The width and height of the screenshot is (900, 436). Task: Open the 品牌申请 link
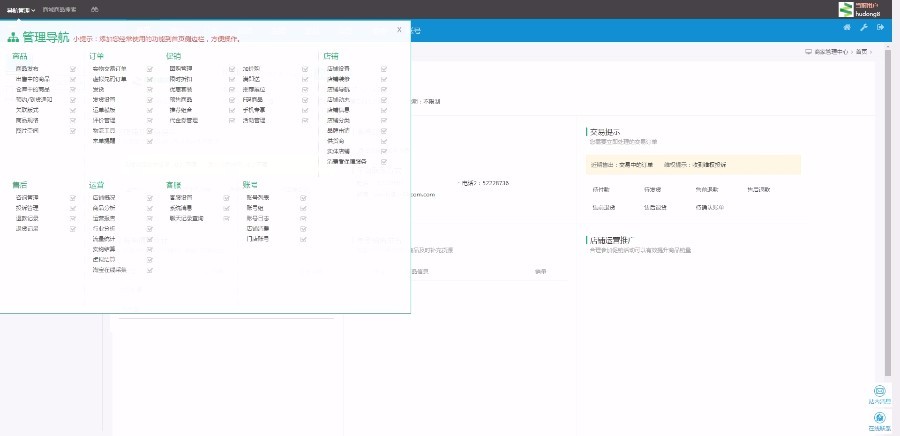click(x=339, y=131)
